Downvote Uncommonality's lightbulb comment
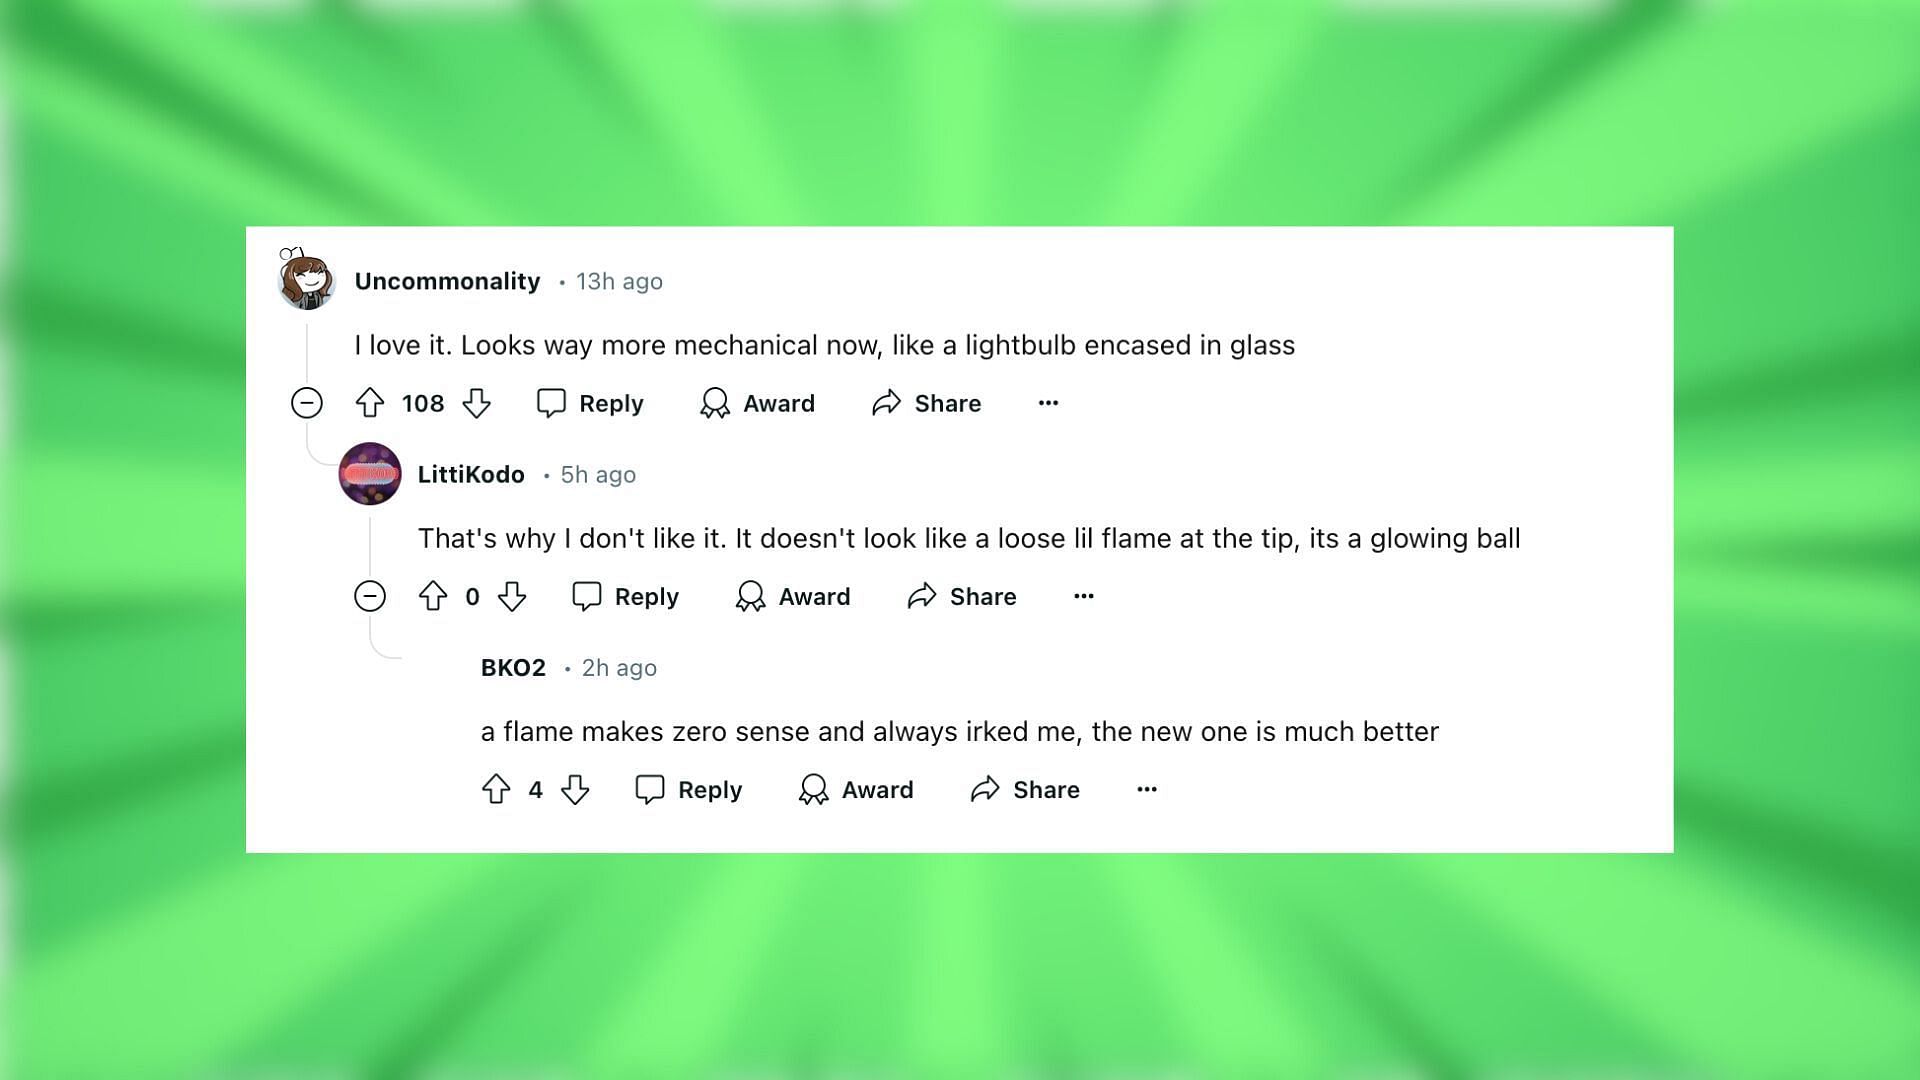 tap(476, 403)
